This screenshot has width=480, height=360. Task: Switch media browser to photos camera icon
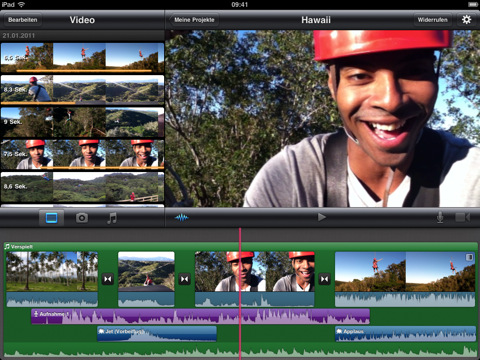(x=82, y=218)
